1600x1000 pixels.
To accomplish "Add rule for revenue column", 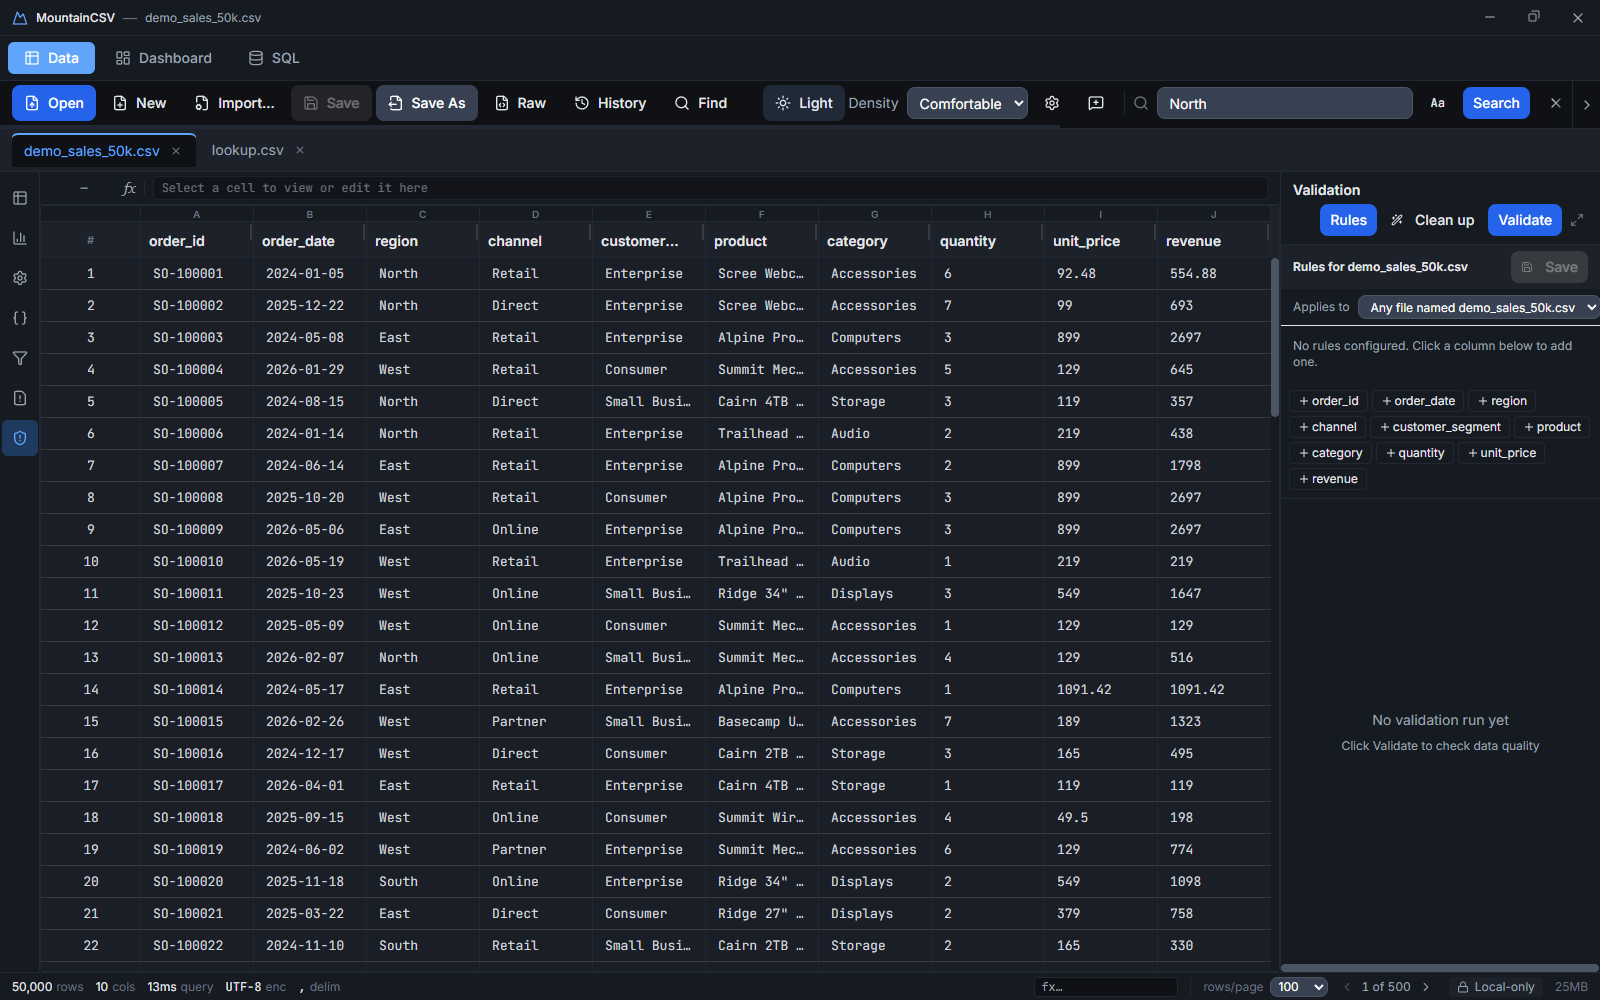I will (1328, 479).
